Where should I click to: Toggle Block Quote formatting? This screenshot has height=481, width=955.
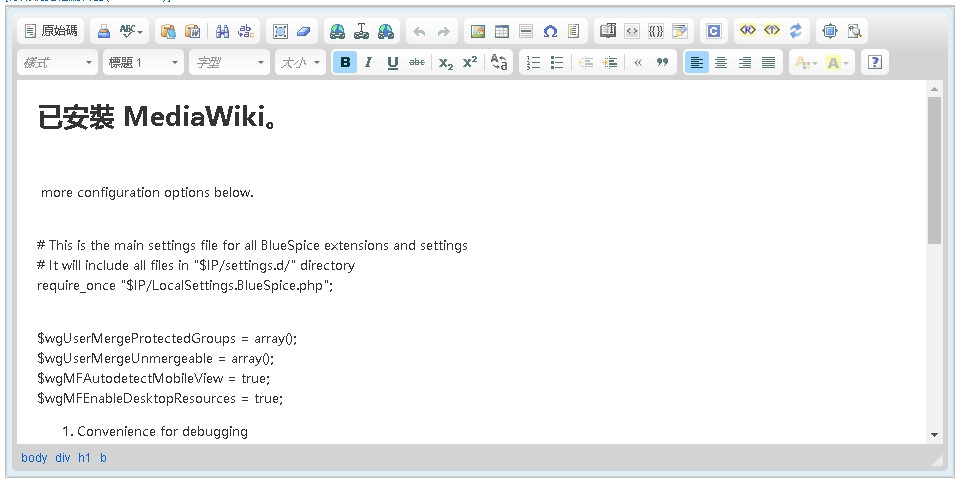click(x=662, y=62)
